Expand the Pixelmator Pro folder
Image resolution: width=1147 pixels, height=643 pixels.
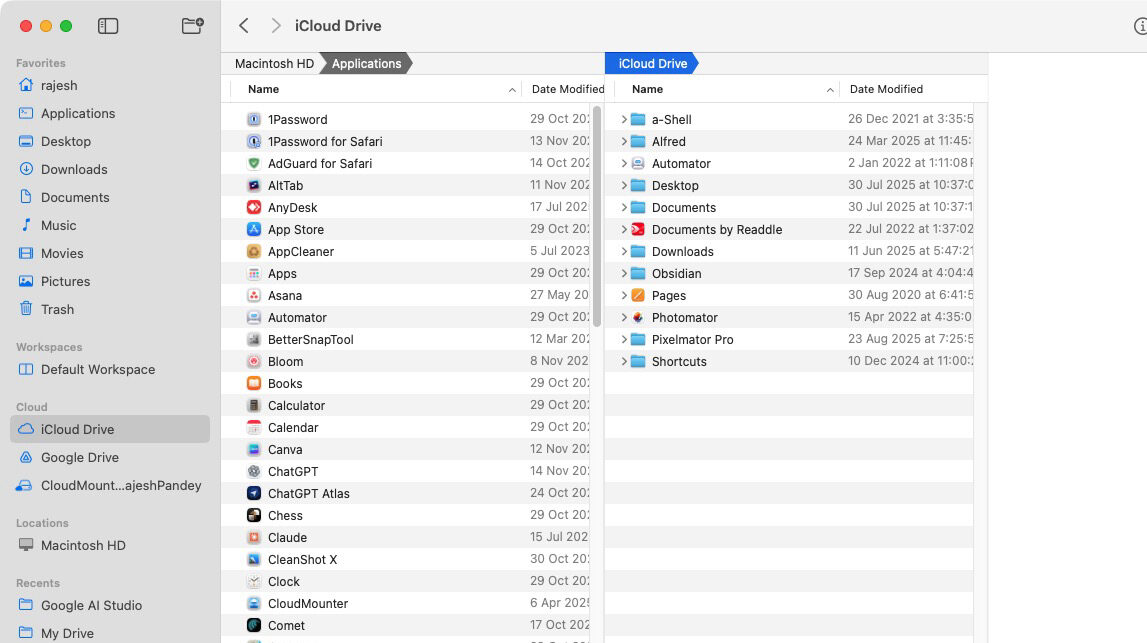click(623, 339)
